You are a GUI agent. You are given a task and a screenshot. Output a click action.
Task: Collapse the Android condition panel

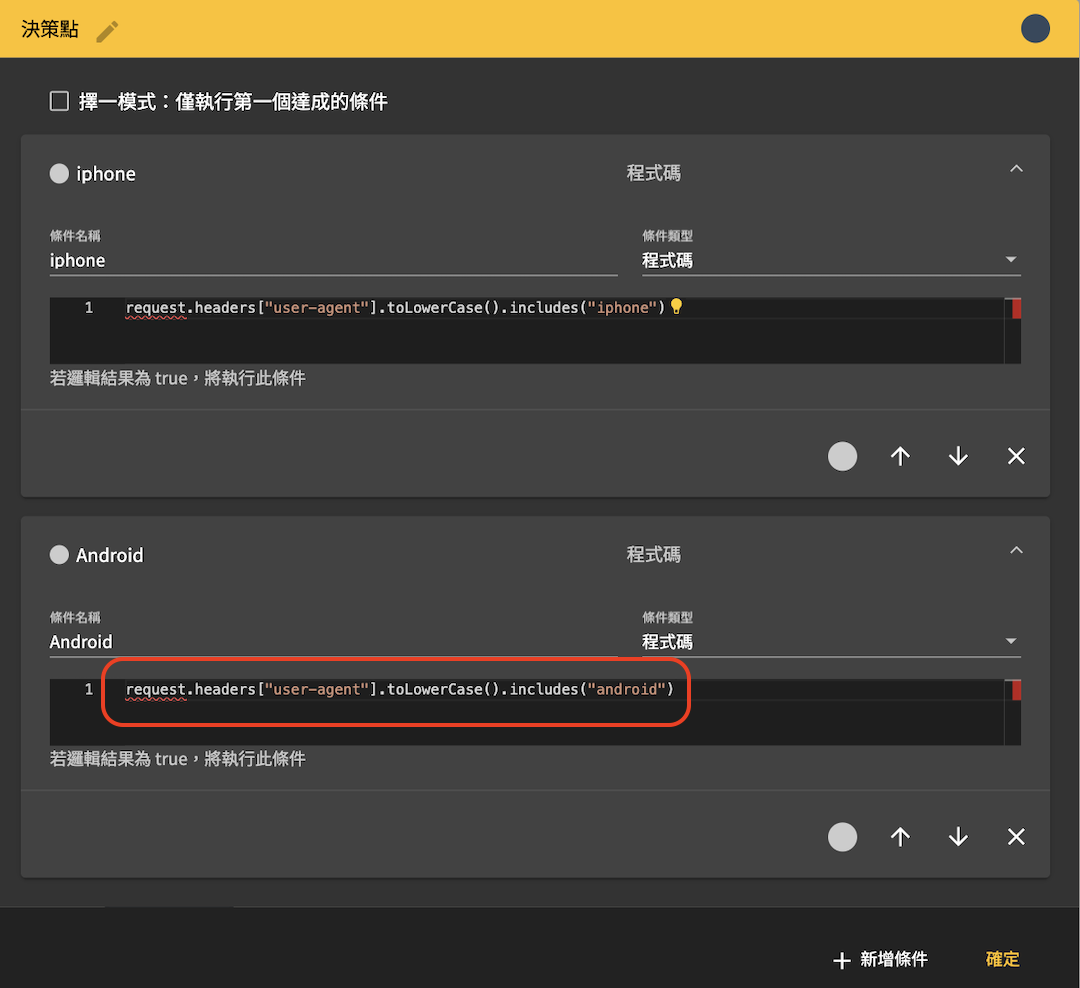(1016, 550)
